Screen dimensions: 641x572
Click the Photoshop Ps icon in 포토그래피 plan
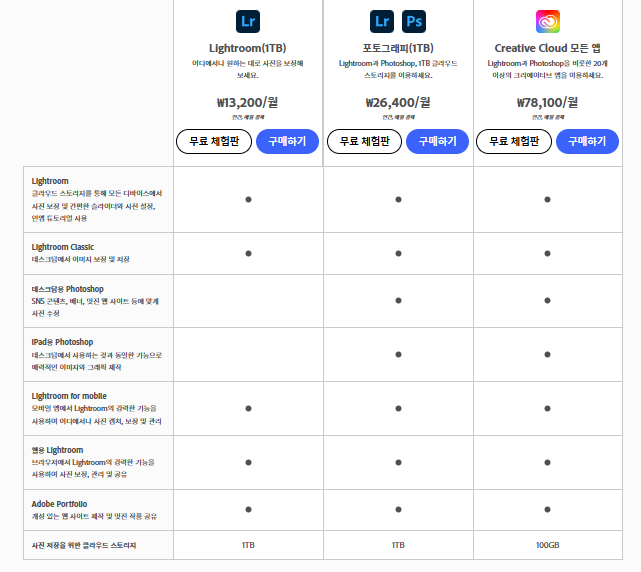pos(414,21)
